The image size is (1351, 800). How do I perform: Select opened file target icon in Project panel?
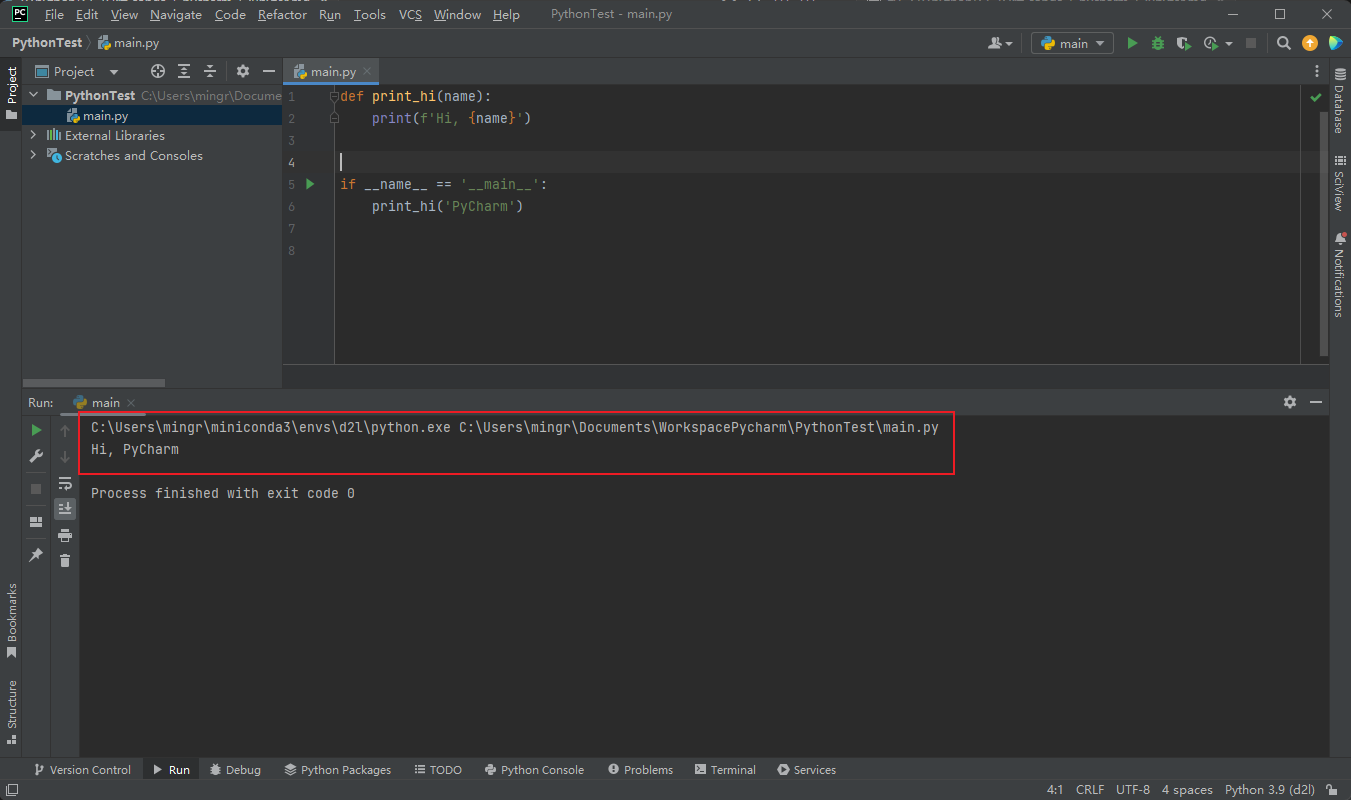158,71
